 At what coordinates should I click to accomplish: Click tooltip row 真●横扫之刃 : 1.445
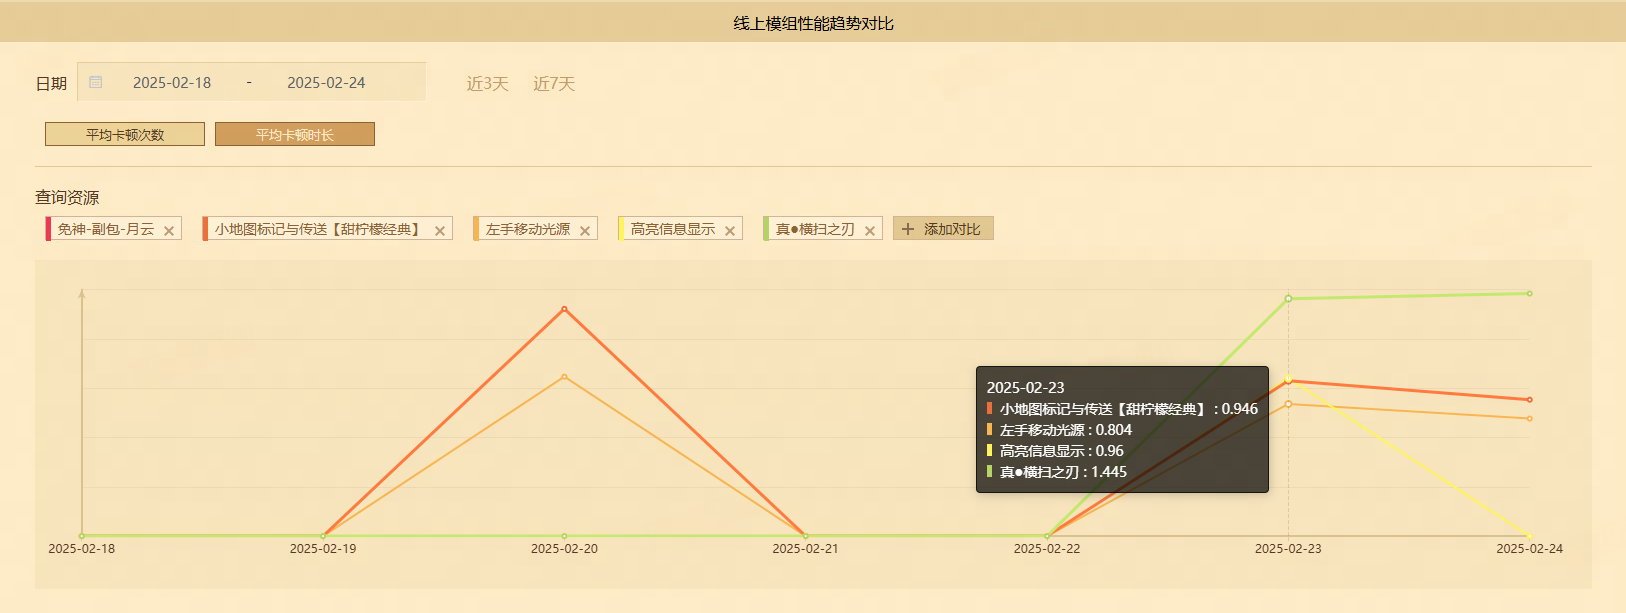(x=1057, y=472)
